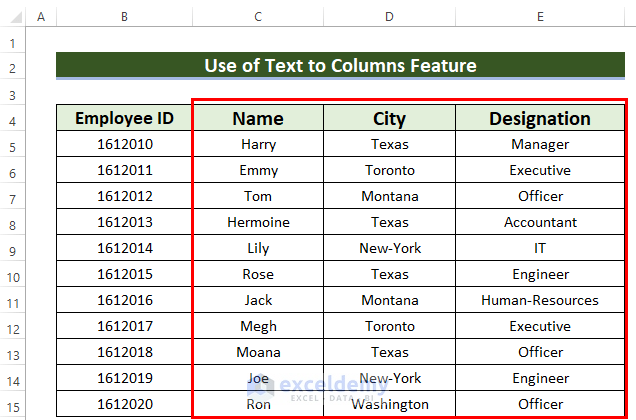Click the cell with name Hermoine
Viewport: 636px width, 420px height.
click(x=258, y=222)
